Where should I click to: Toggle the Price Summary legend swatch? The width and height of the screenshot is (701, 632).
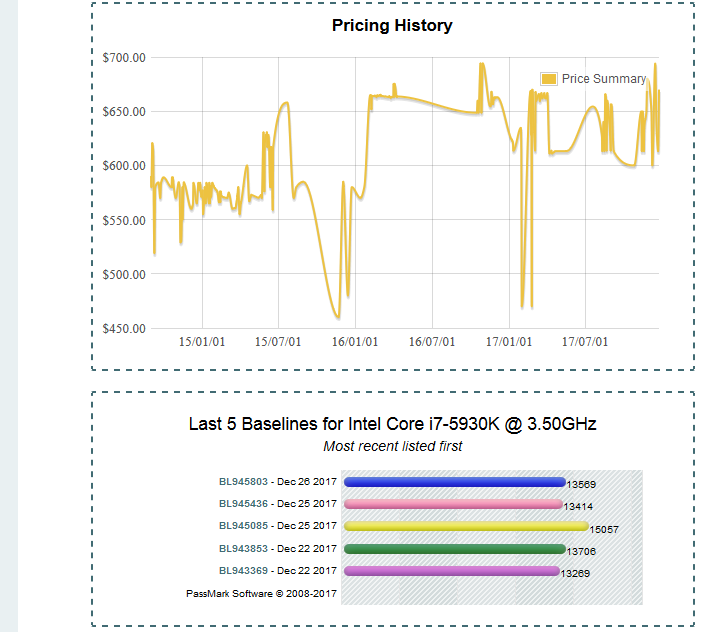(549, 79)
